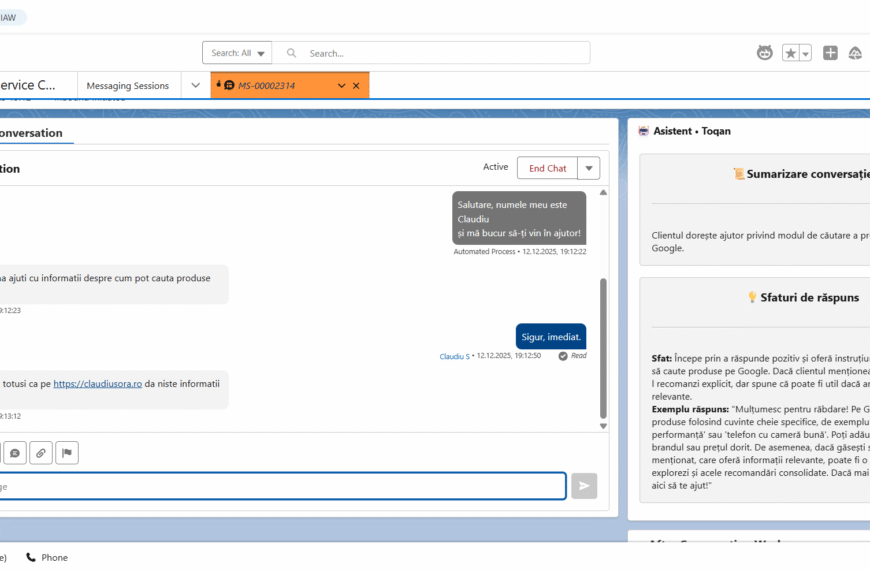This screenshot has width=870, height=570.
Task: Switch to the Messaging Sessions tab
Action: tap(128, 85)
